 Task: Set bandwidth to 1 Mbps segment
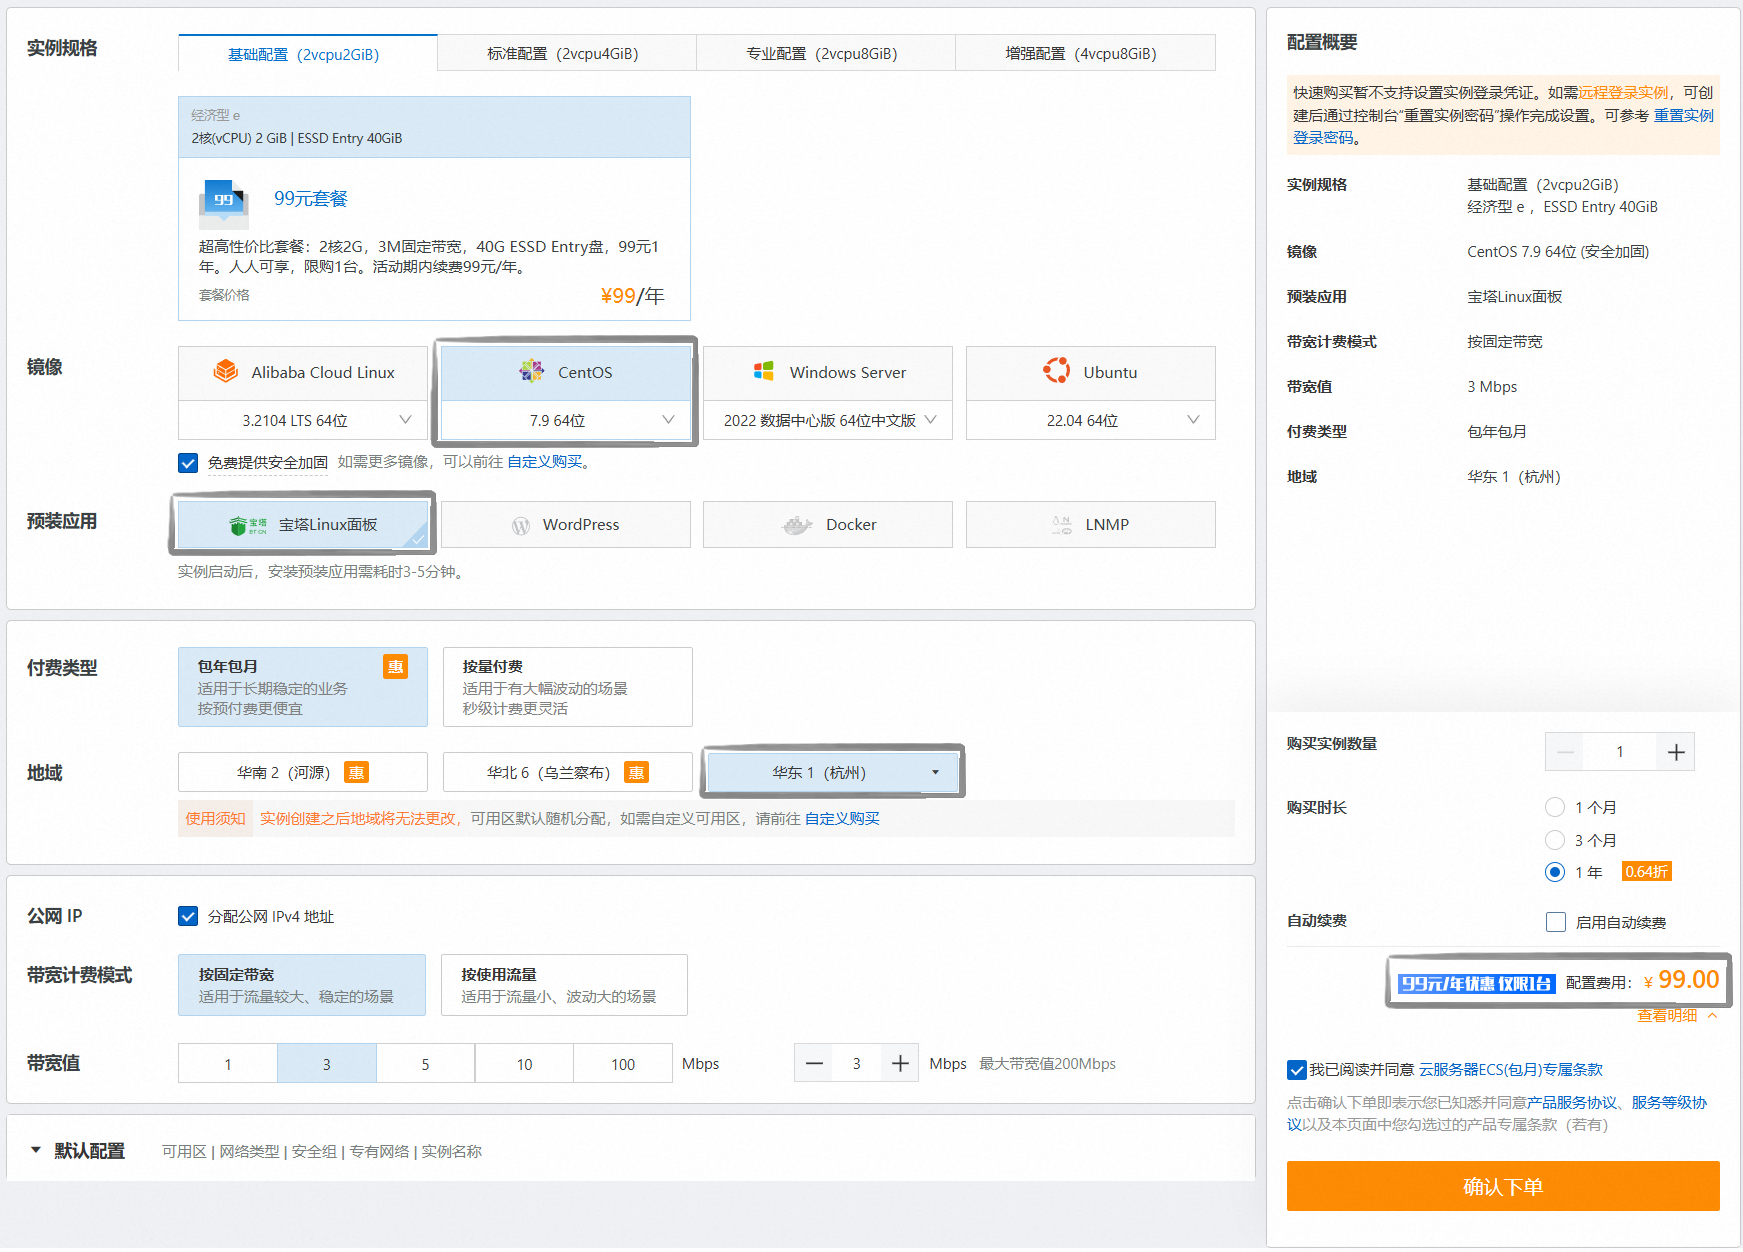(228, 1064)
